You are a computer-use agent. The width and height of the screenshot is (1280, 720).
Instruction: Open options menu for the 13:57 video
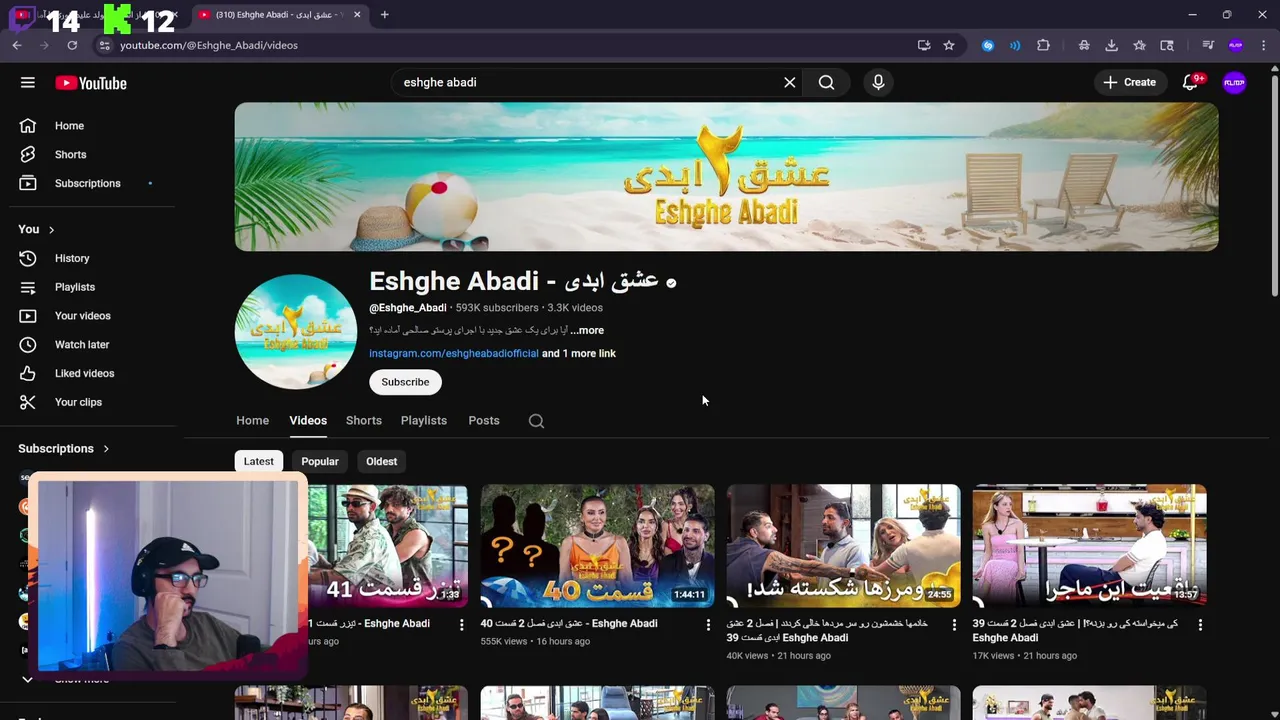tap(1200, 625)
